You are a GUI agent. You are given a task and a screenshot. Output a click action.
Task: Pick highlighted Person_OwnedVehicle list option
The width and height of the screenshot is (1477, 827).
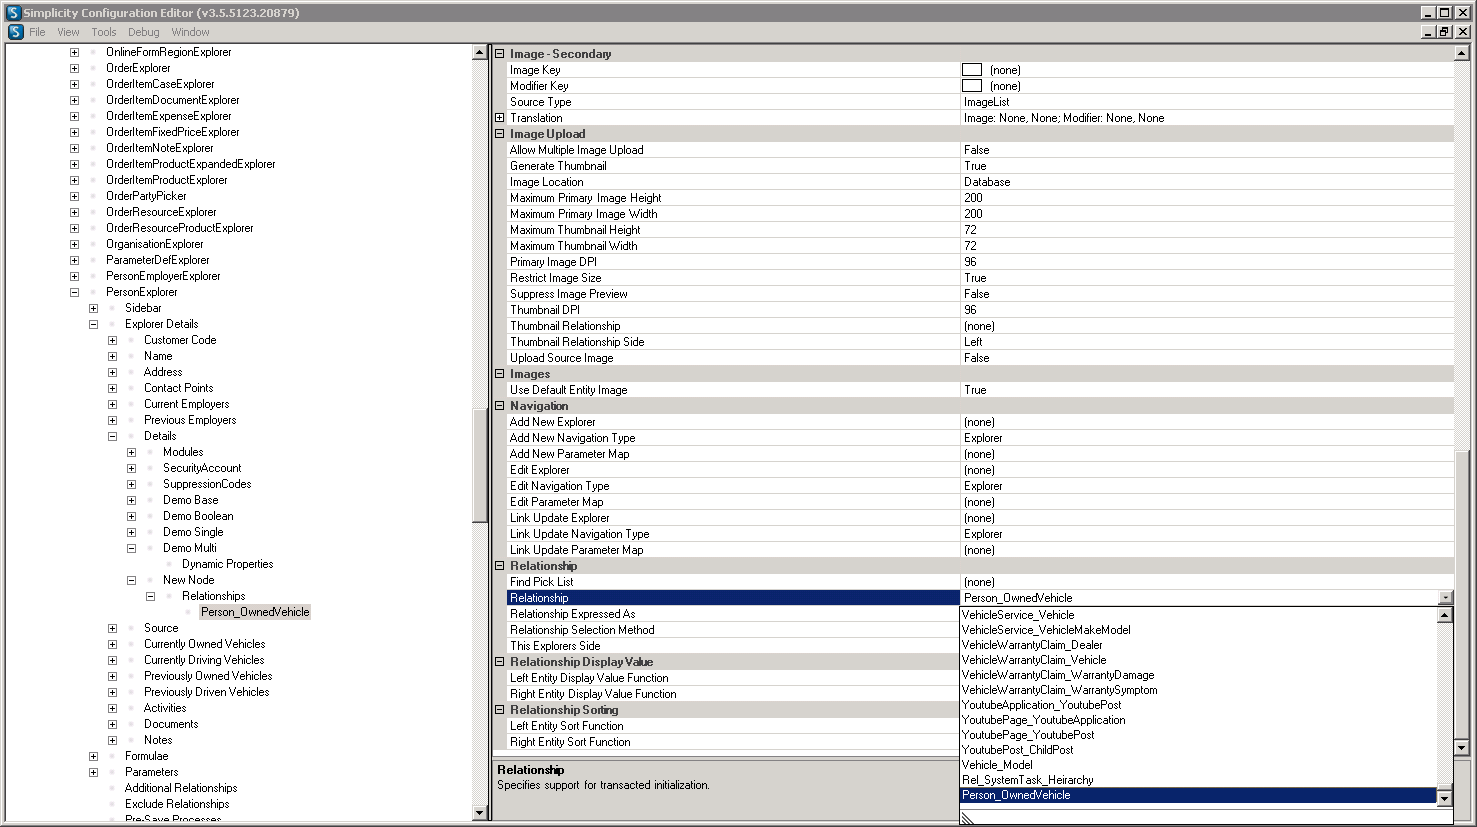[1198, 795]
